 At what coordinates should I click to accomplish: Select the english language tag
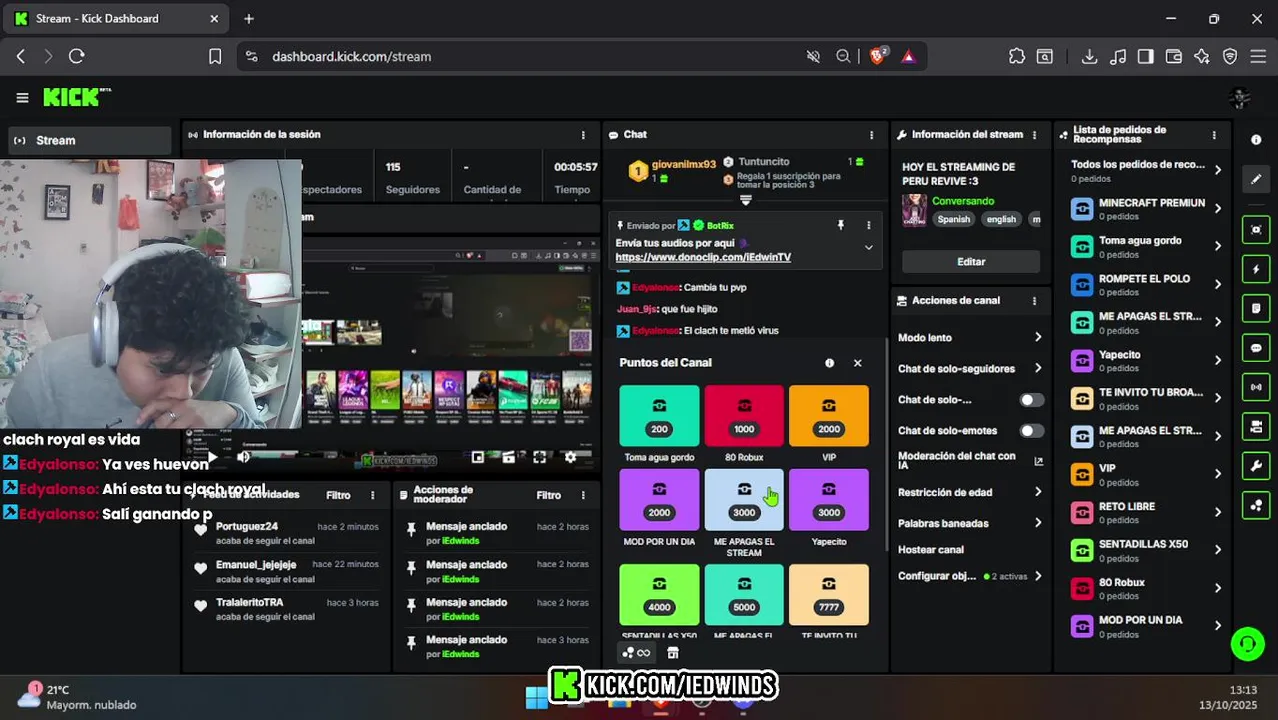tap(1001, 219)
